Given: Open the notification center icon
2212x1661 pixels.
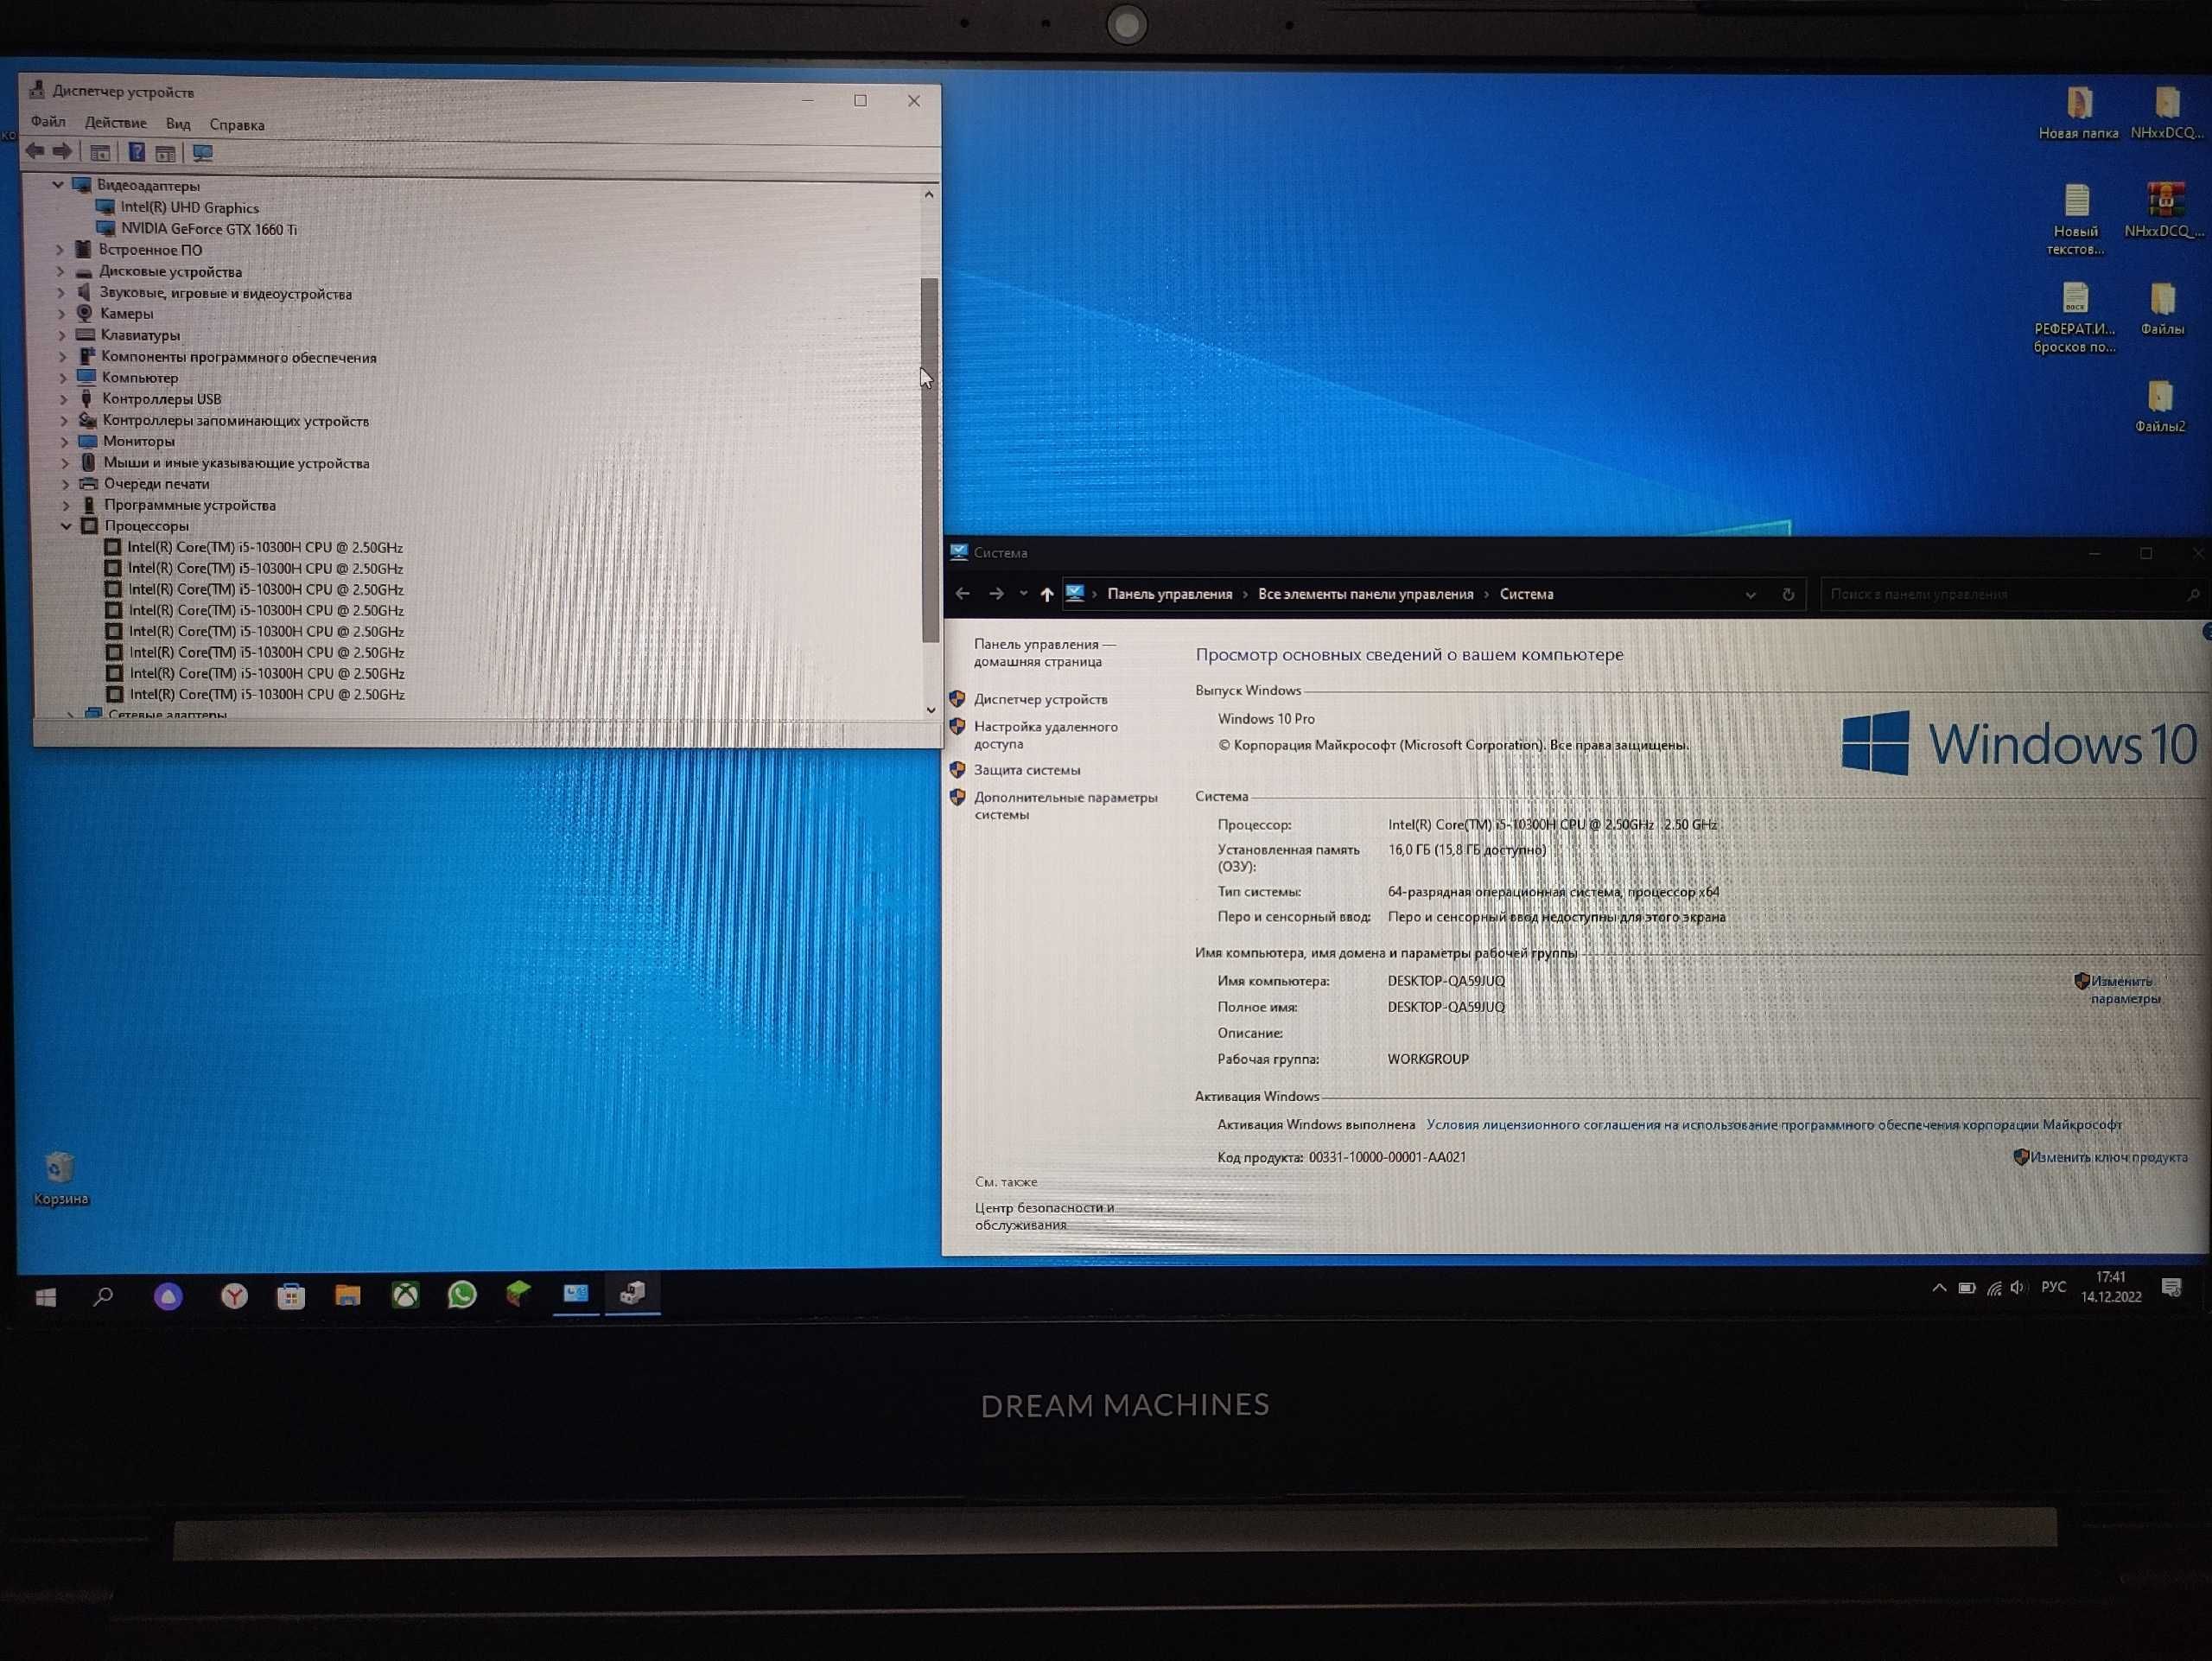Looking at the screenshot, I should (x=2171, y=1287).
